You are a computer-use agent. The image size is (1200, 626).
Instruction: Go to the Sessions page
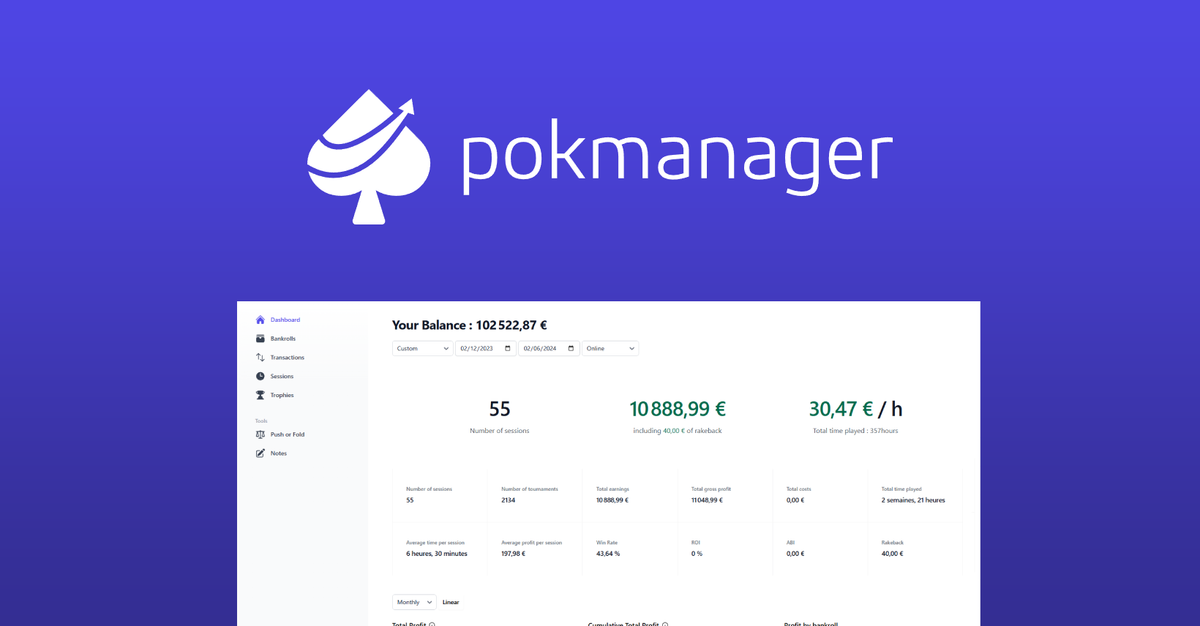(282, 376)
